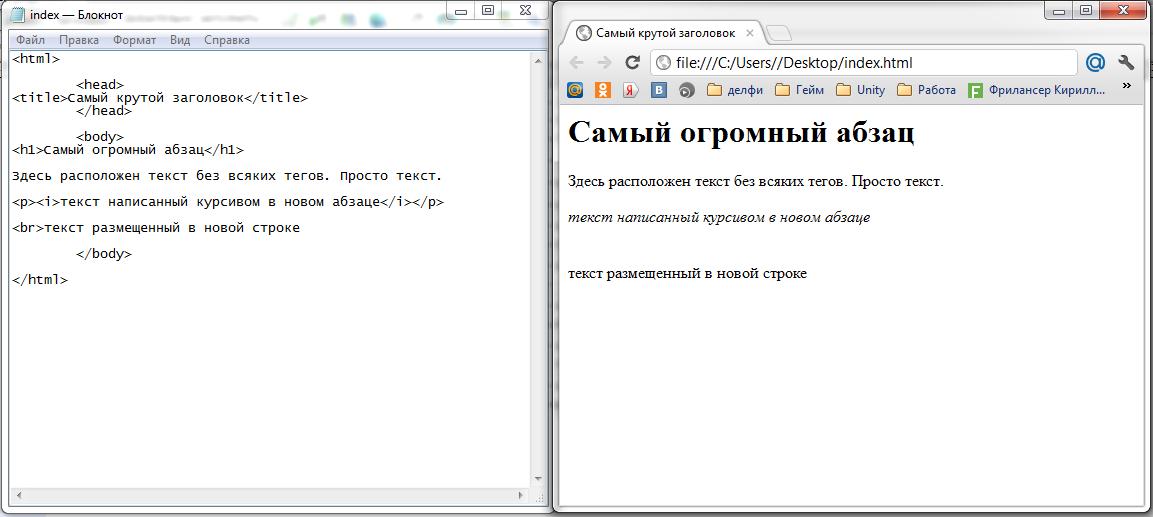Click the 'Здесь расположен текст' line in Notepad
This screenshot has width=1153, height=517.
[x=227, y=176]
